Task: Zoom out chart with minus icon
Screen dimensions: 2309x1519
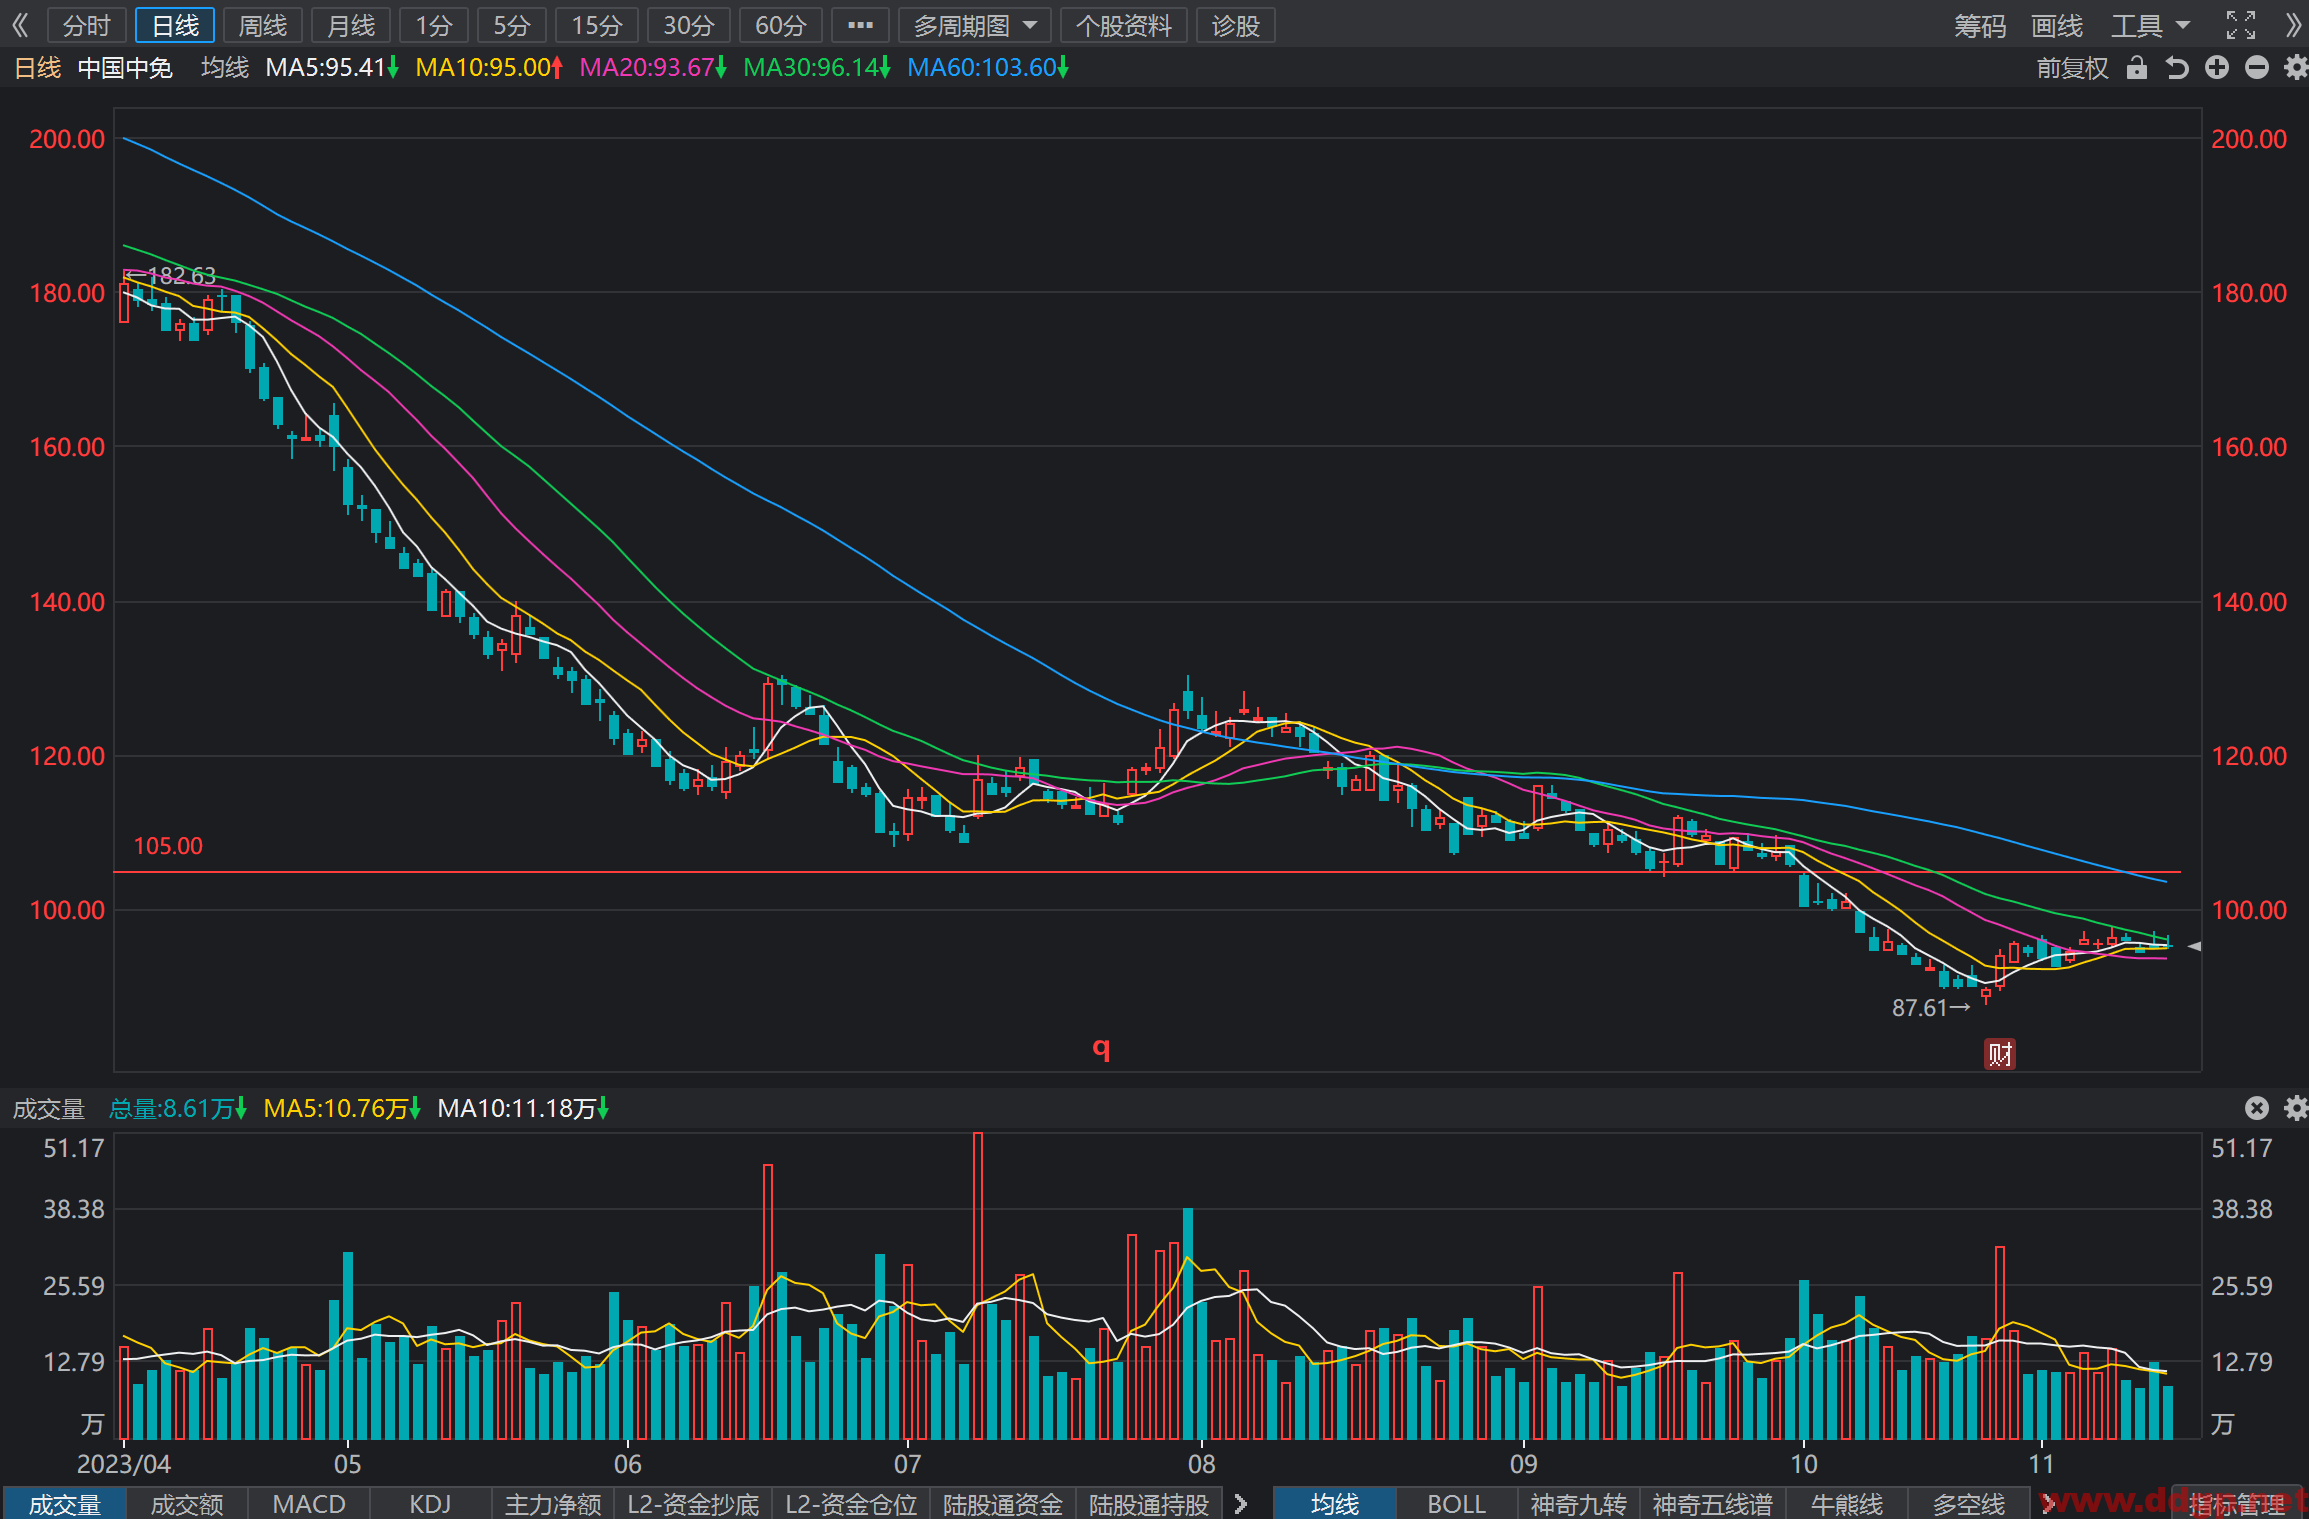Action: click(x=2257, y=67)
